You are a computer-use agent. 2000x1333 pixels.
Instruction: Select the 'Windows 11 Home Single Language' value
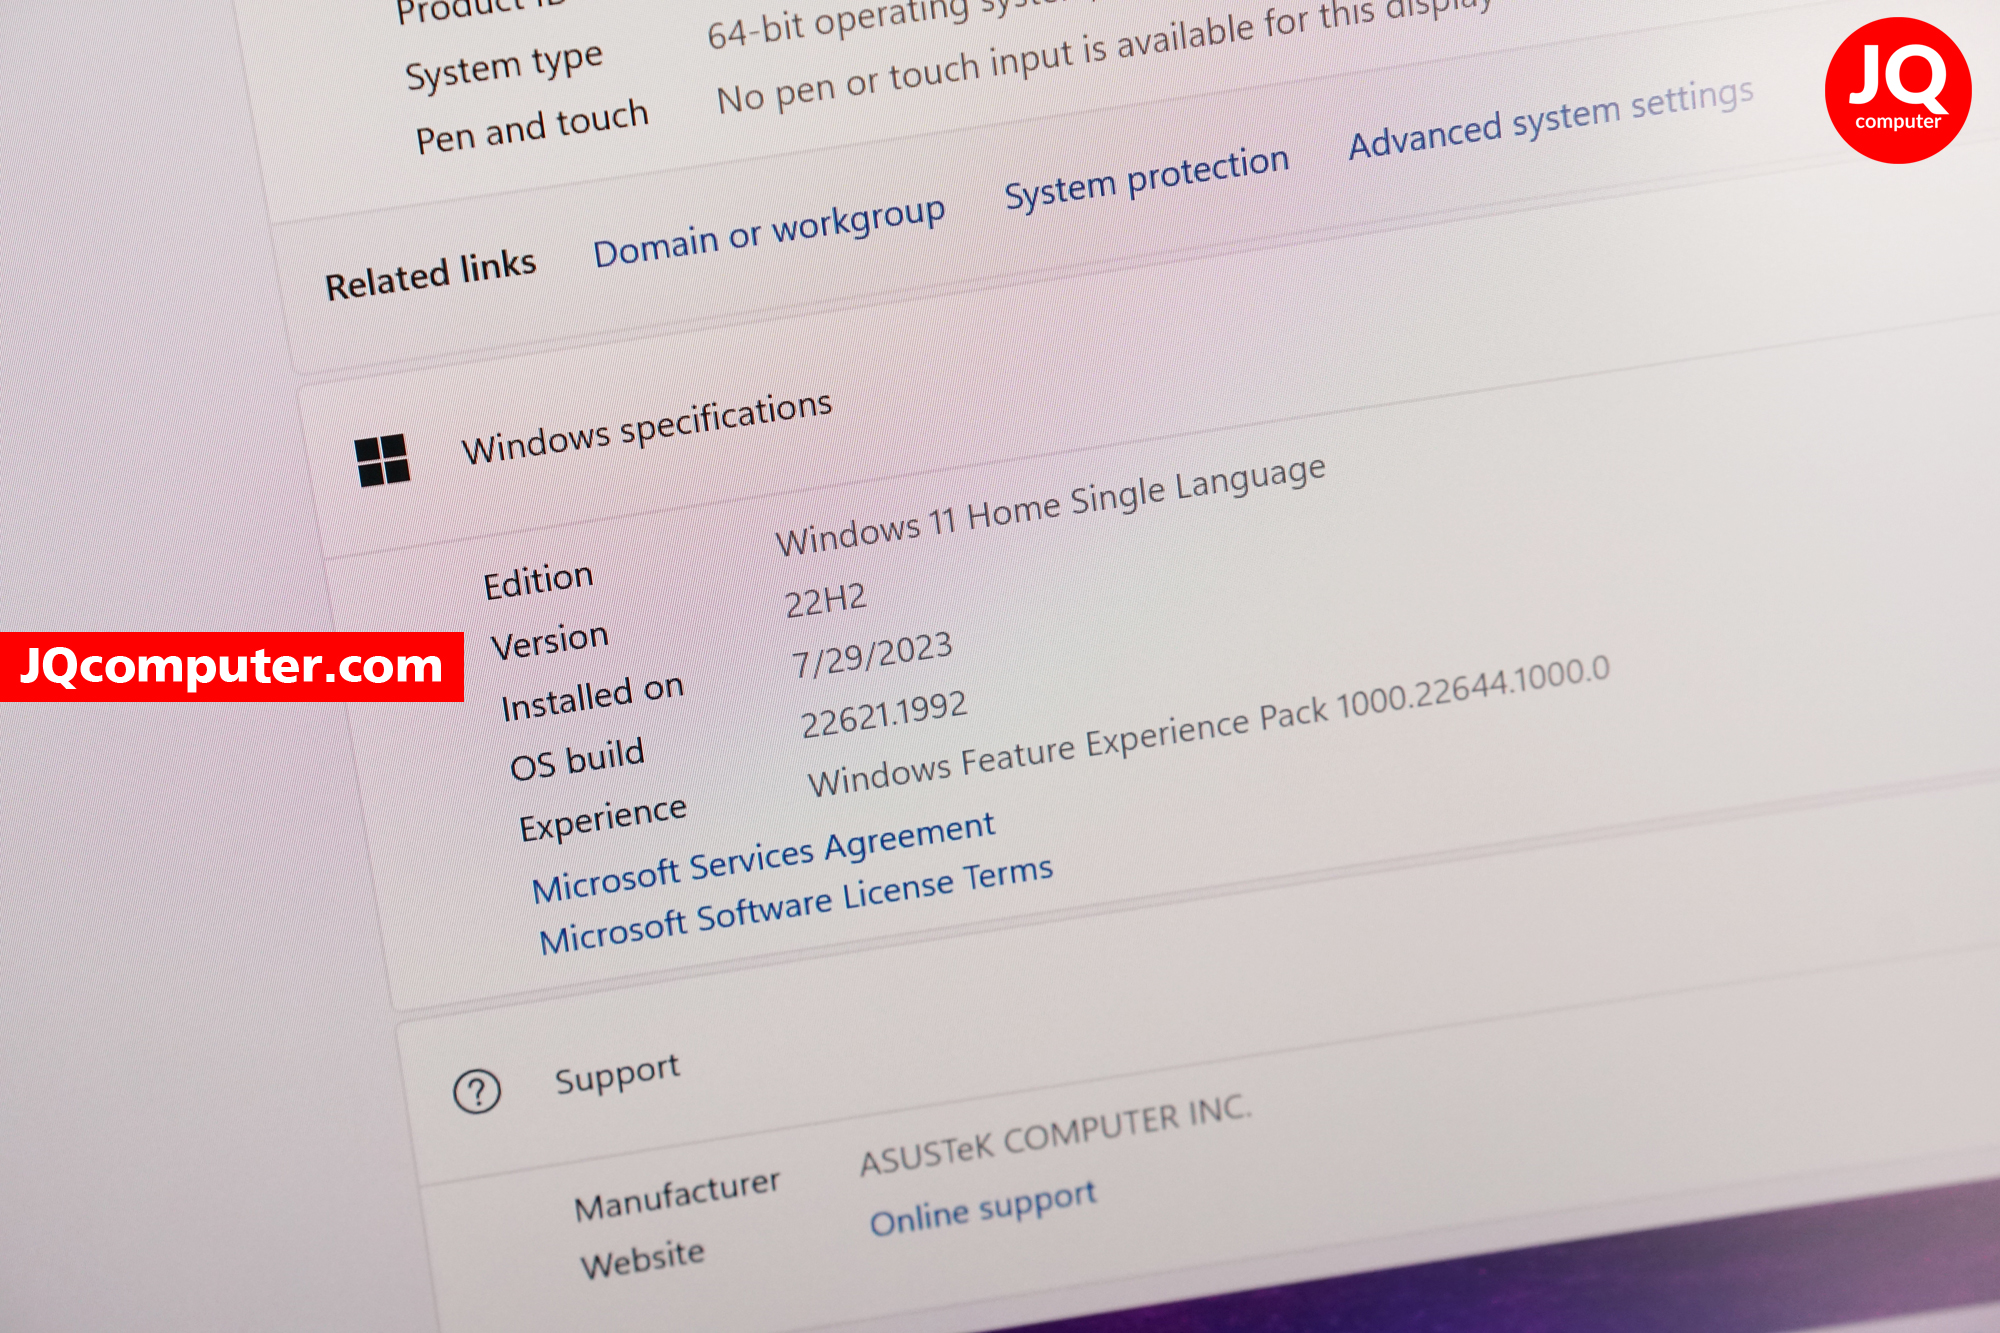(x=1051, y=505)
